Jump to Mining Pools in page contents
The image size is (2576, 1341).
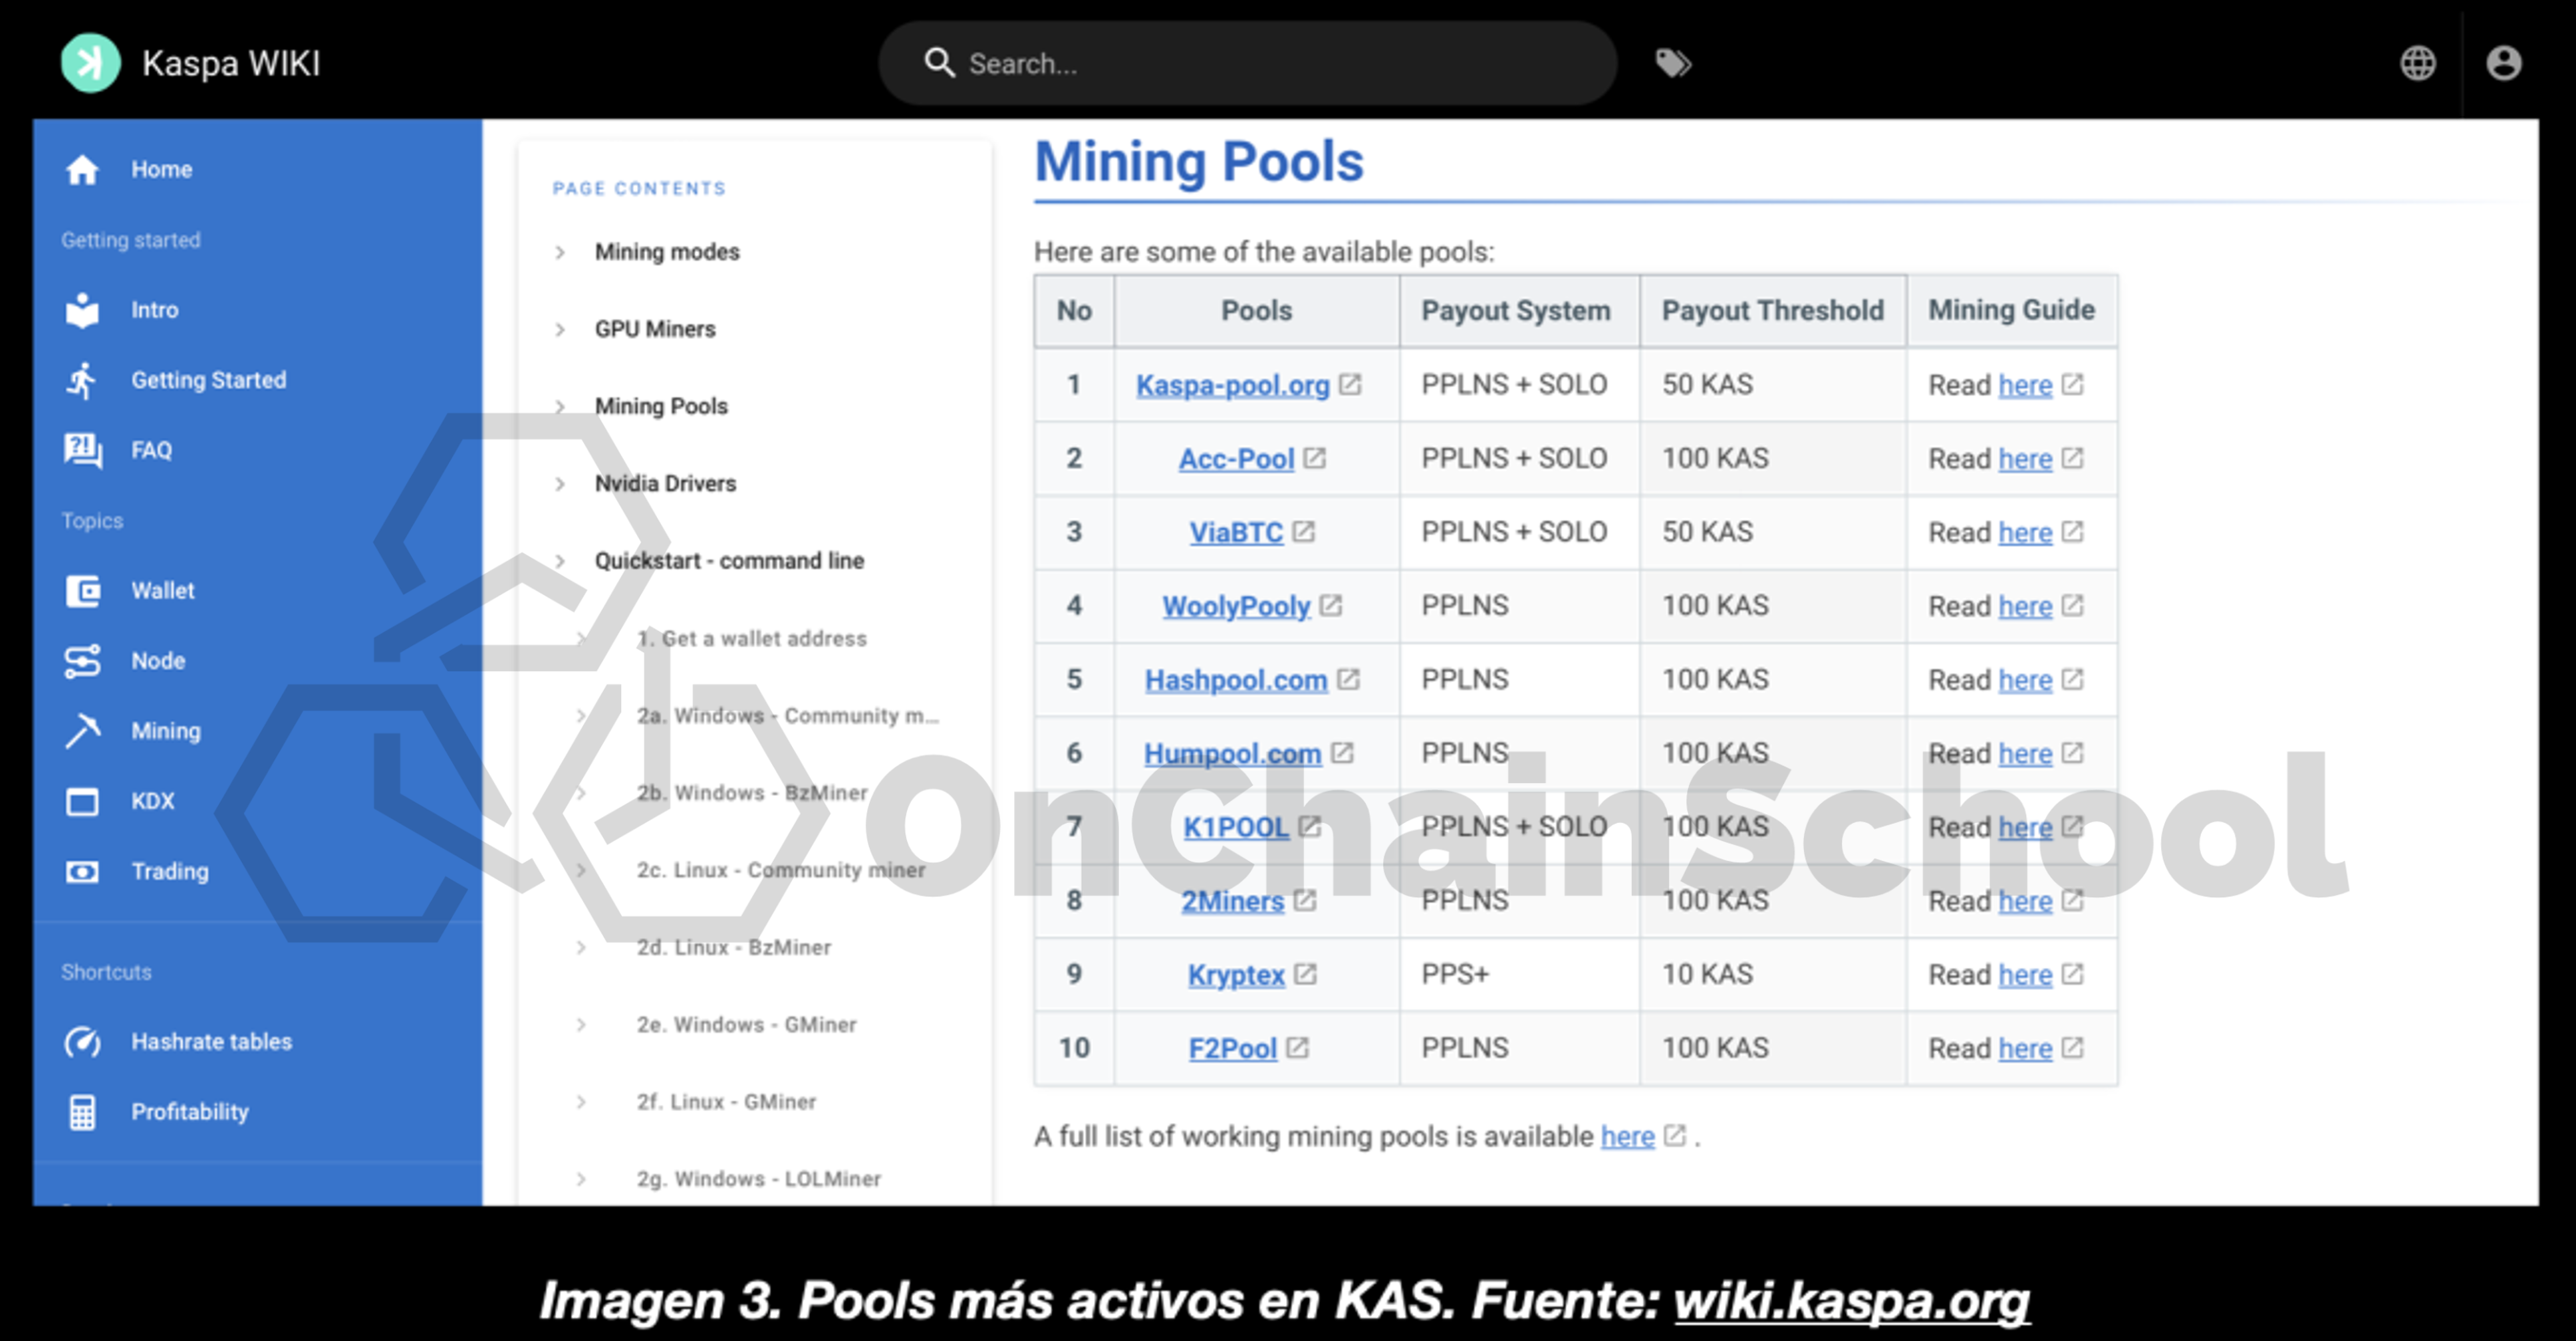(x=661, y=406)
